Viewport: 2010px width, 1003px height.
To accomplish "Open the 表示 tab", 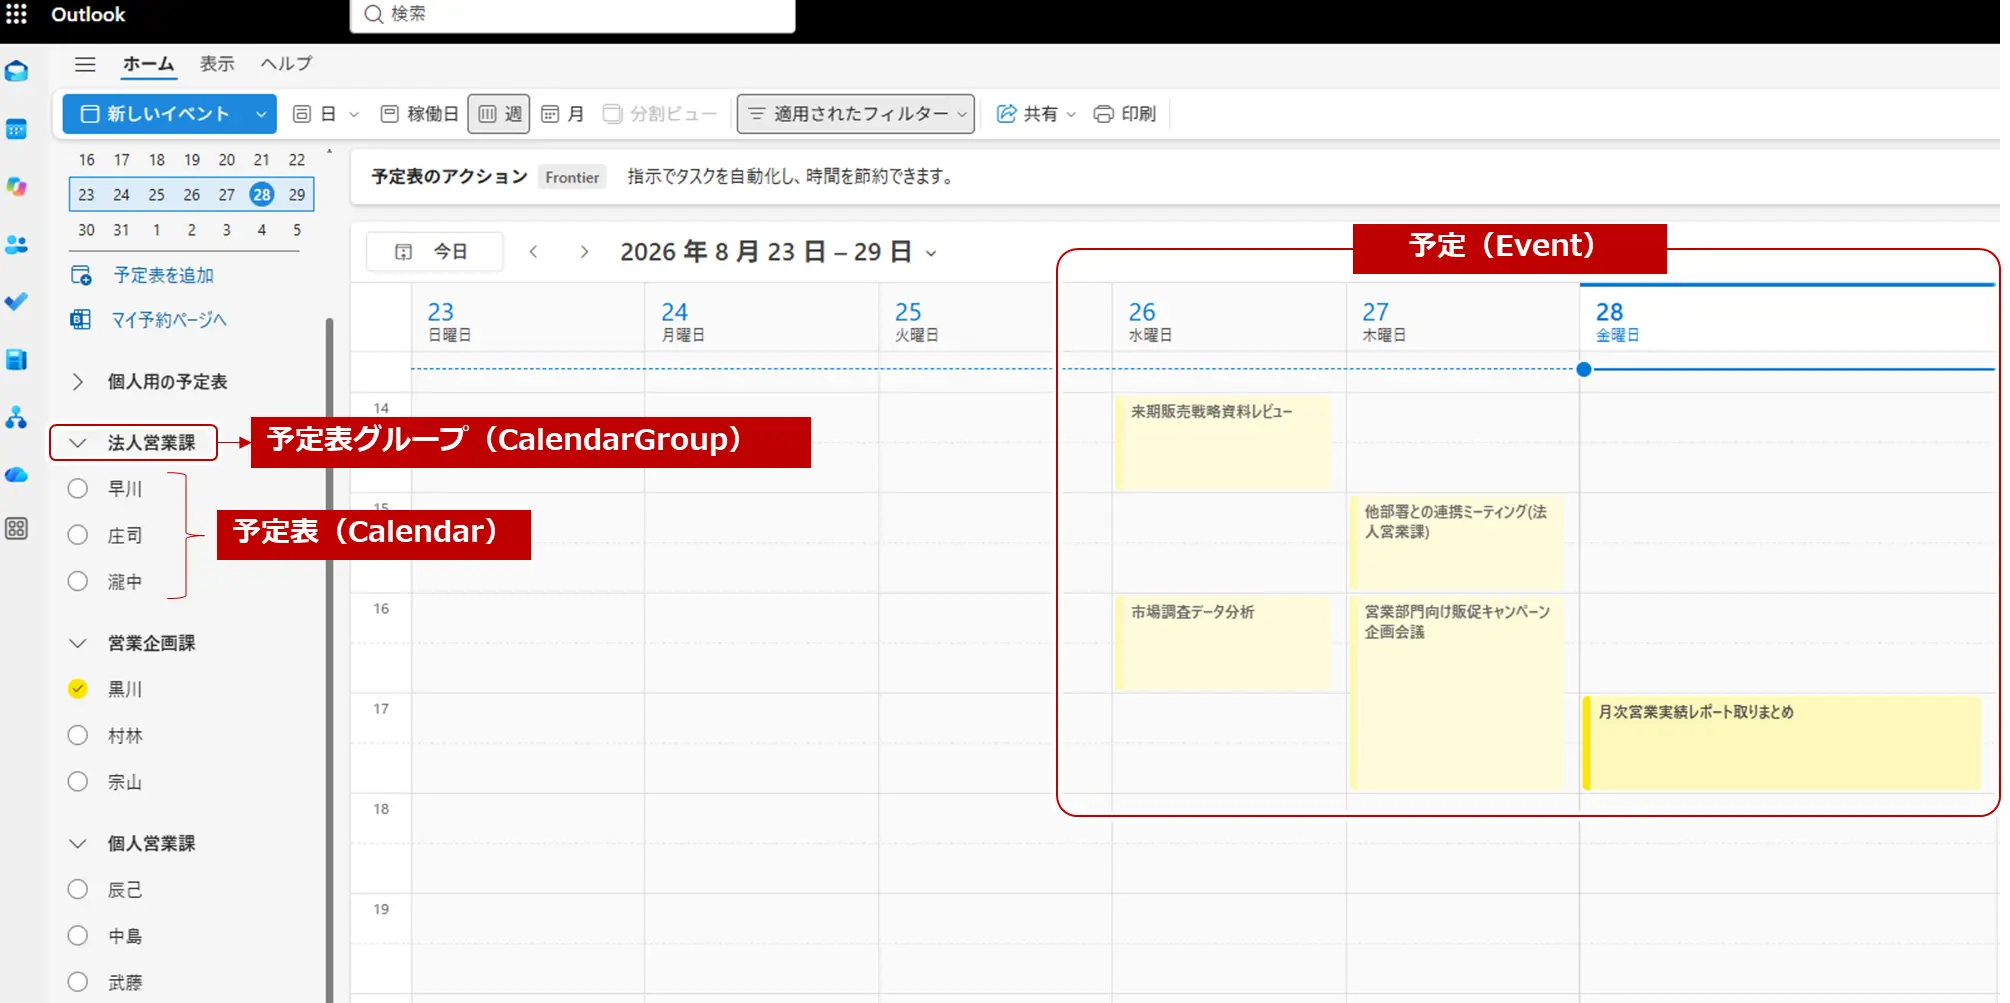I will coord(217,64).
